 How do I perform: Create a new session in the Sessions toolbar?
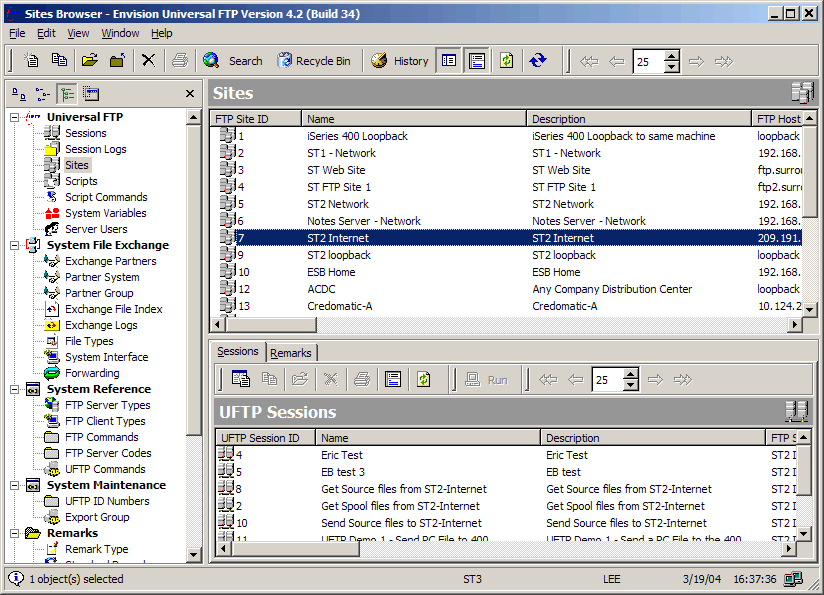241,379
